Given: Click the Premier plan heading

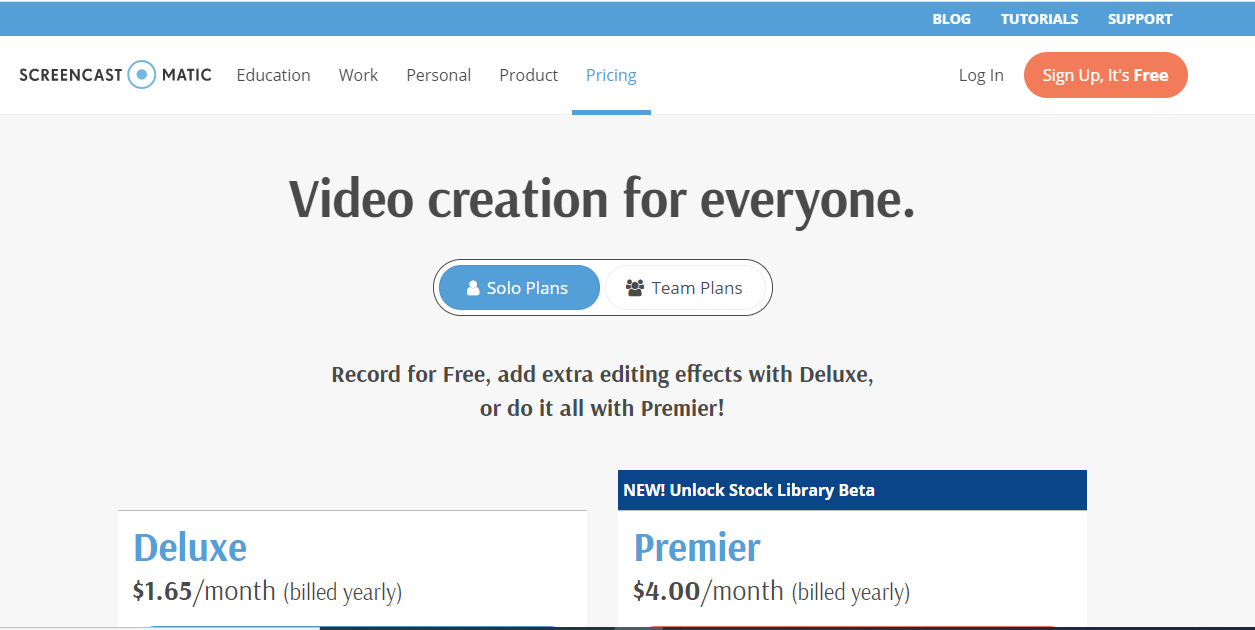Looking at the screenshot, I should [697, 547].
